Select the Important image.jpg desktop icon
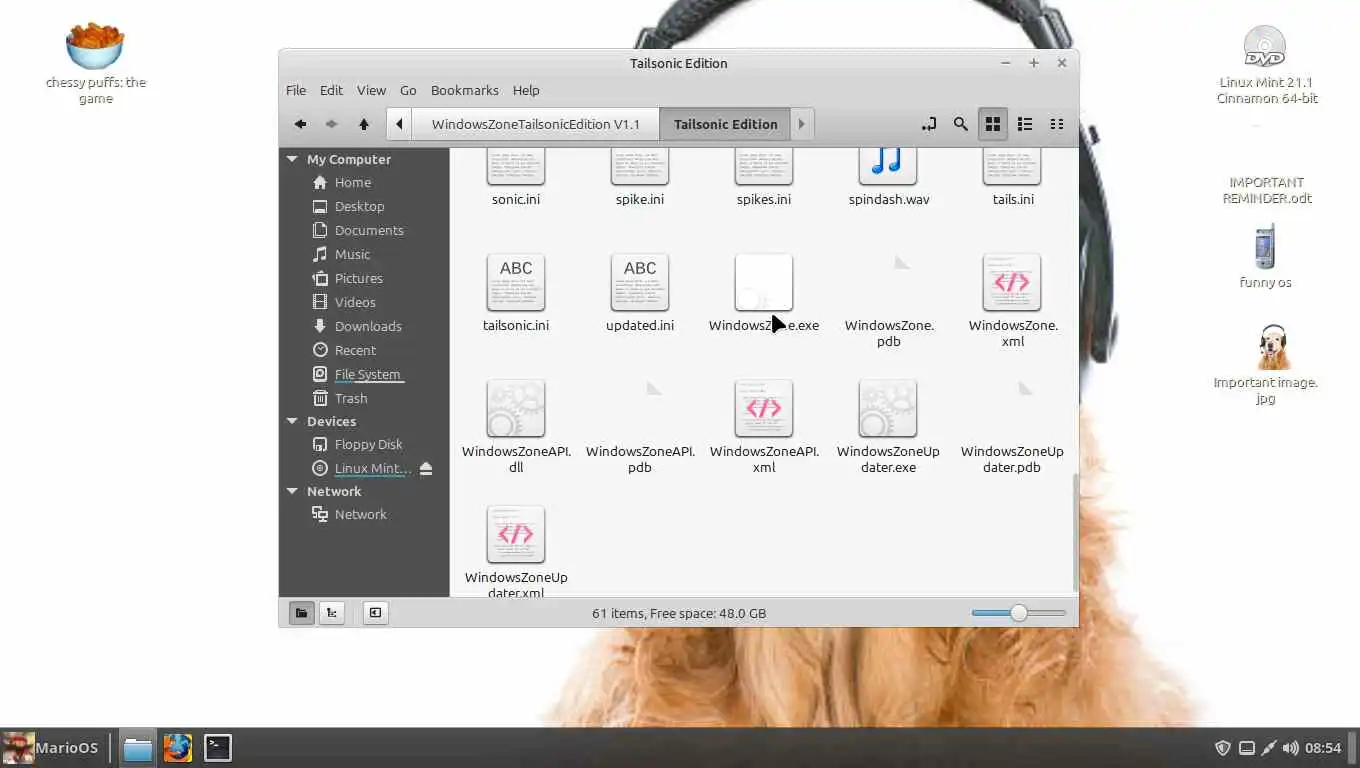 [x=1266, y=363]
